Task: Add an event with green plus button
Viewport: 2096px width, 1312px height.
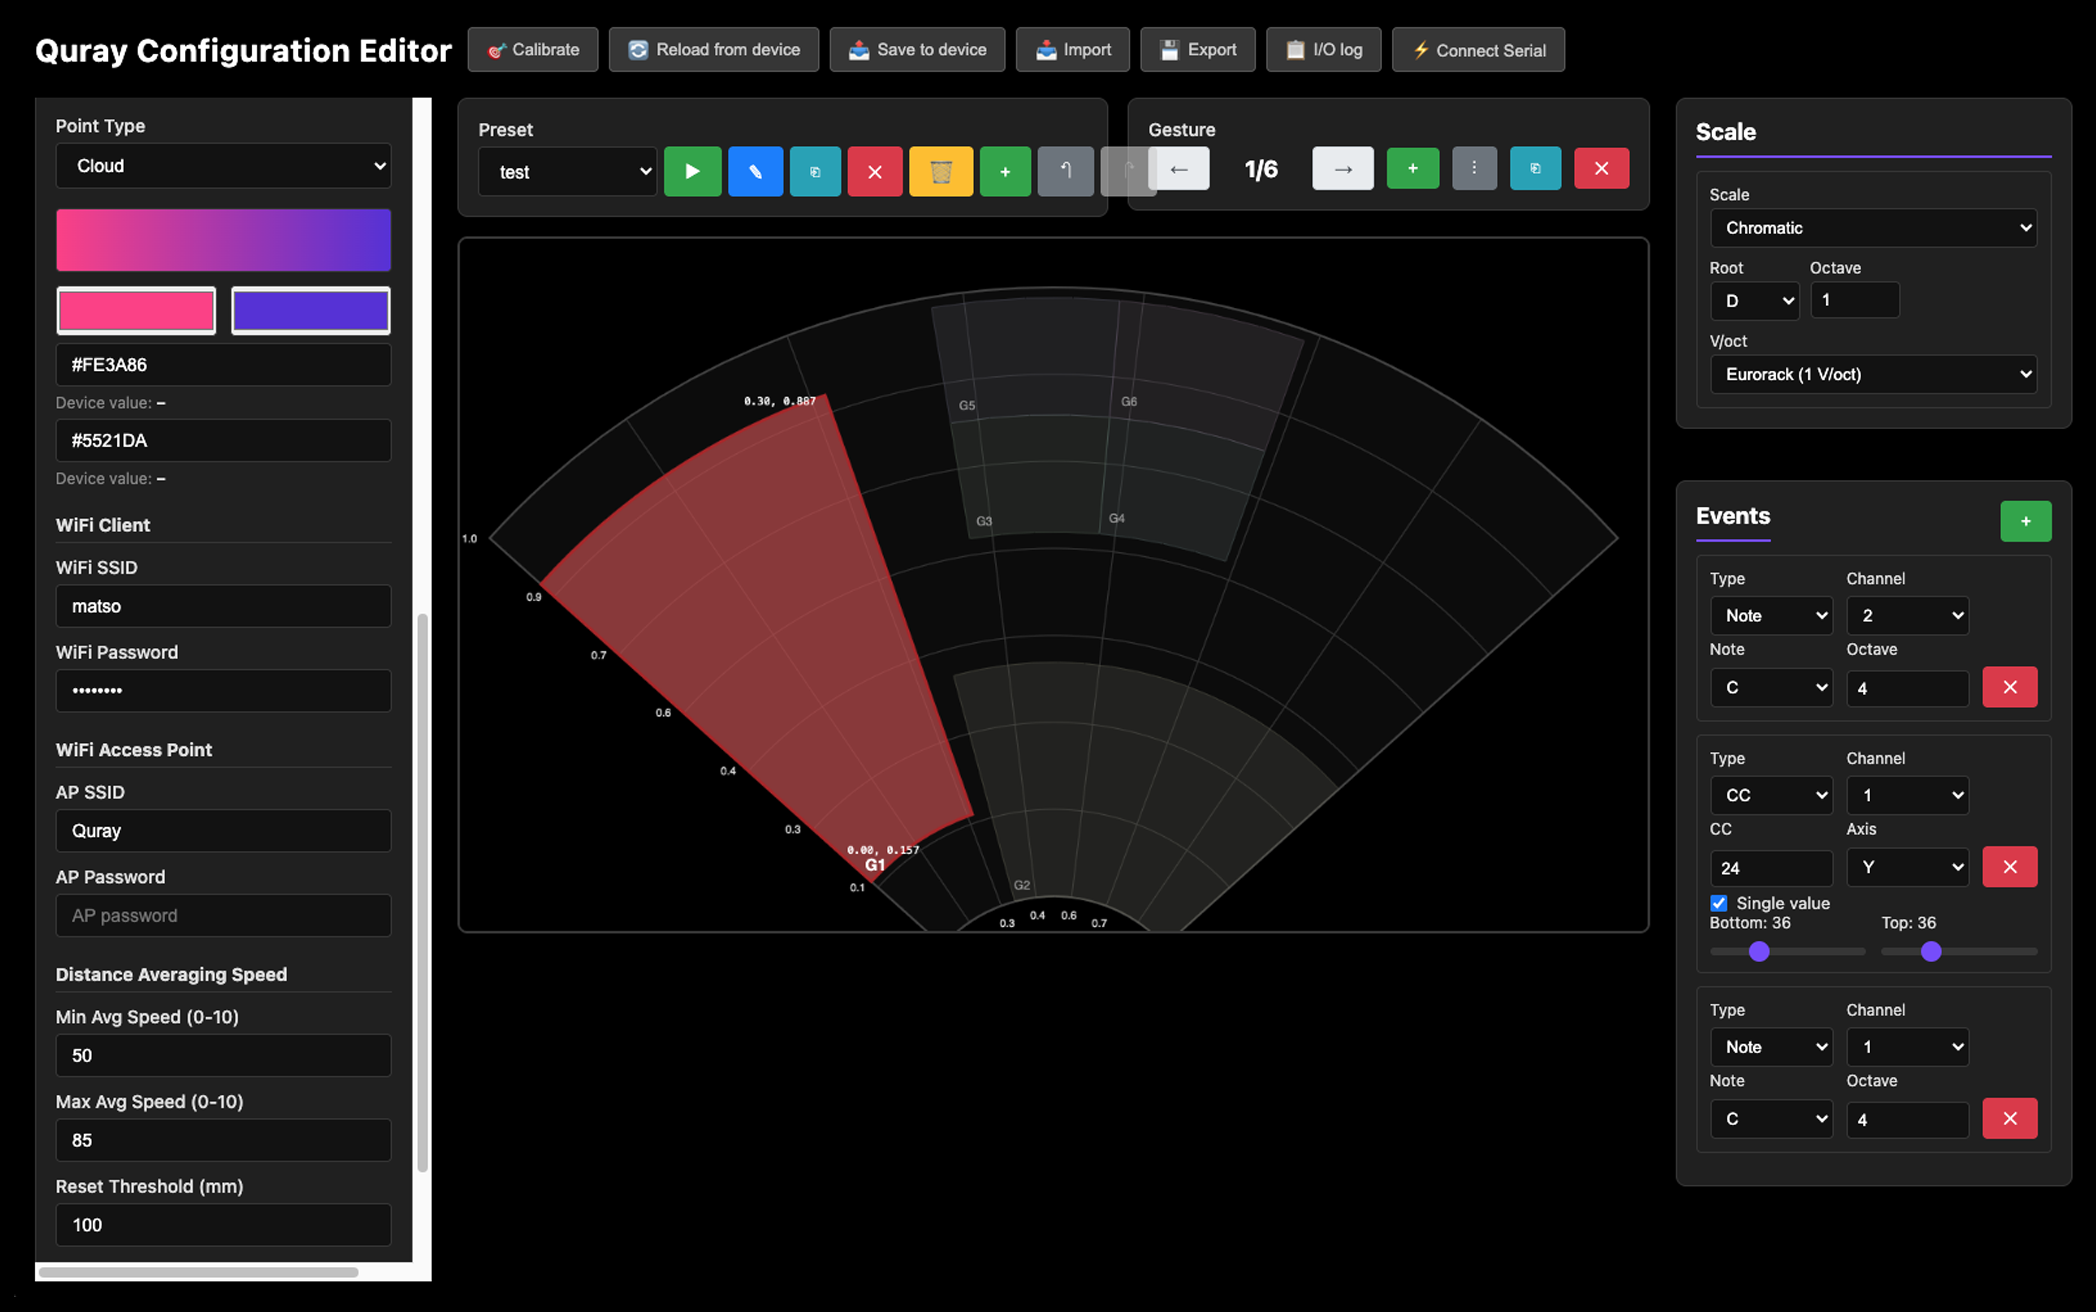Action: pos(2025,521)
